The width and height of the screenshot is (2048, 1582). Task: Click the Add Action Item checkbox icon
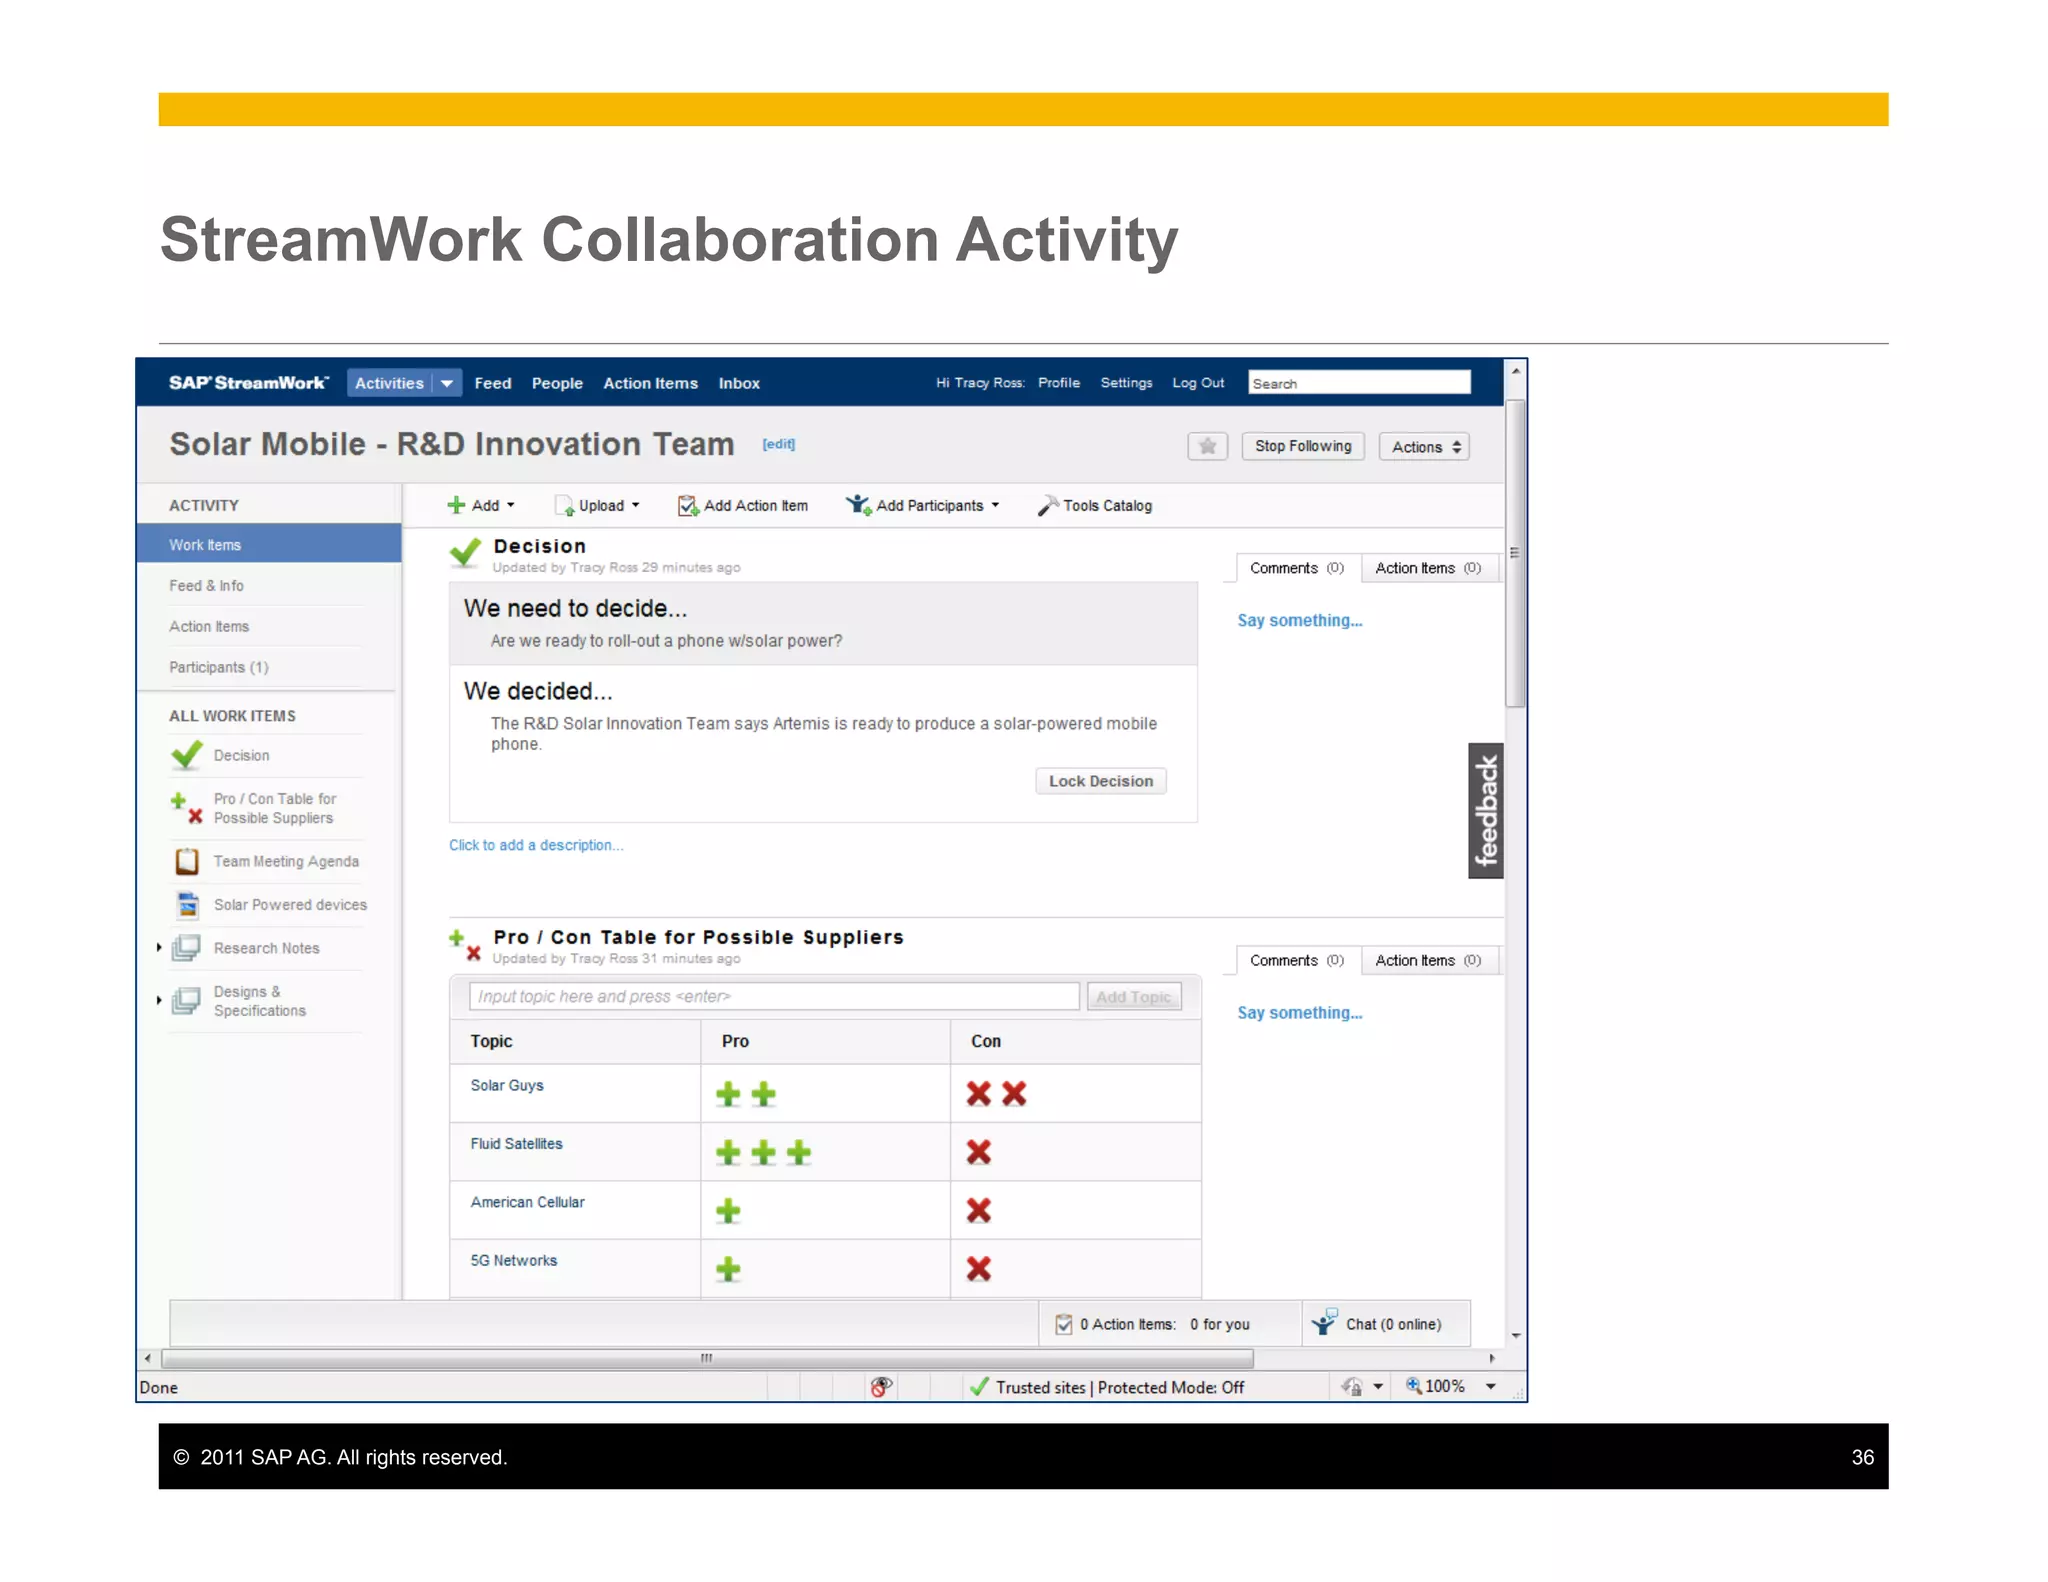[x=688, y=506]
